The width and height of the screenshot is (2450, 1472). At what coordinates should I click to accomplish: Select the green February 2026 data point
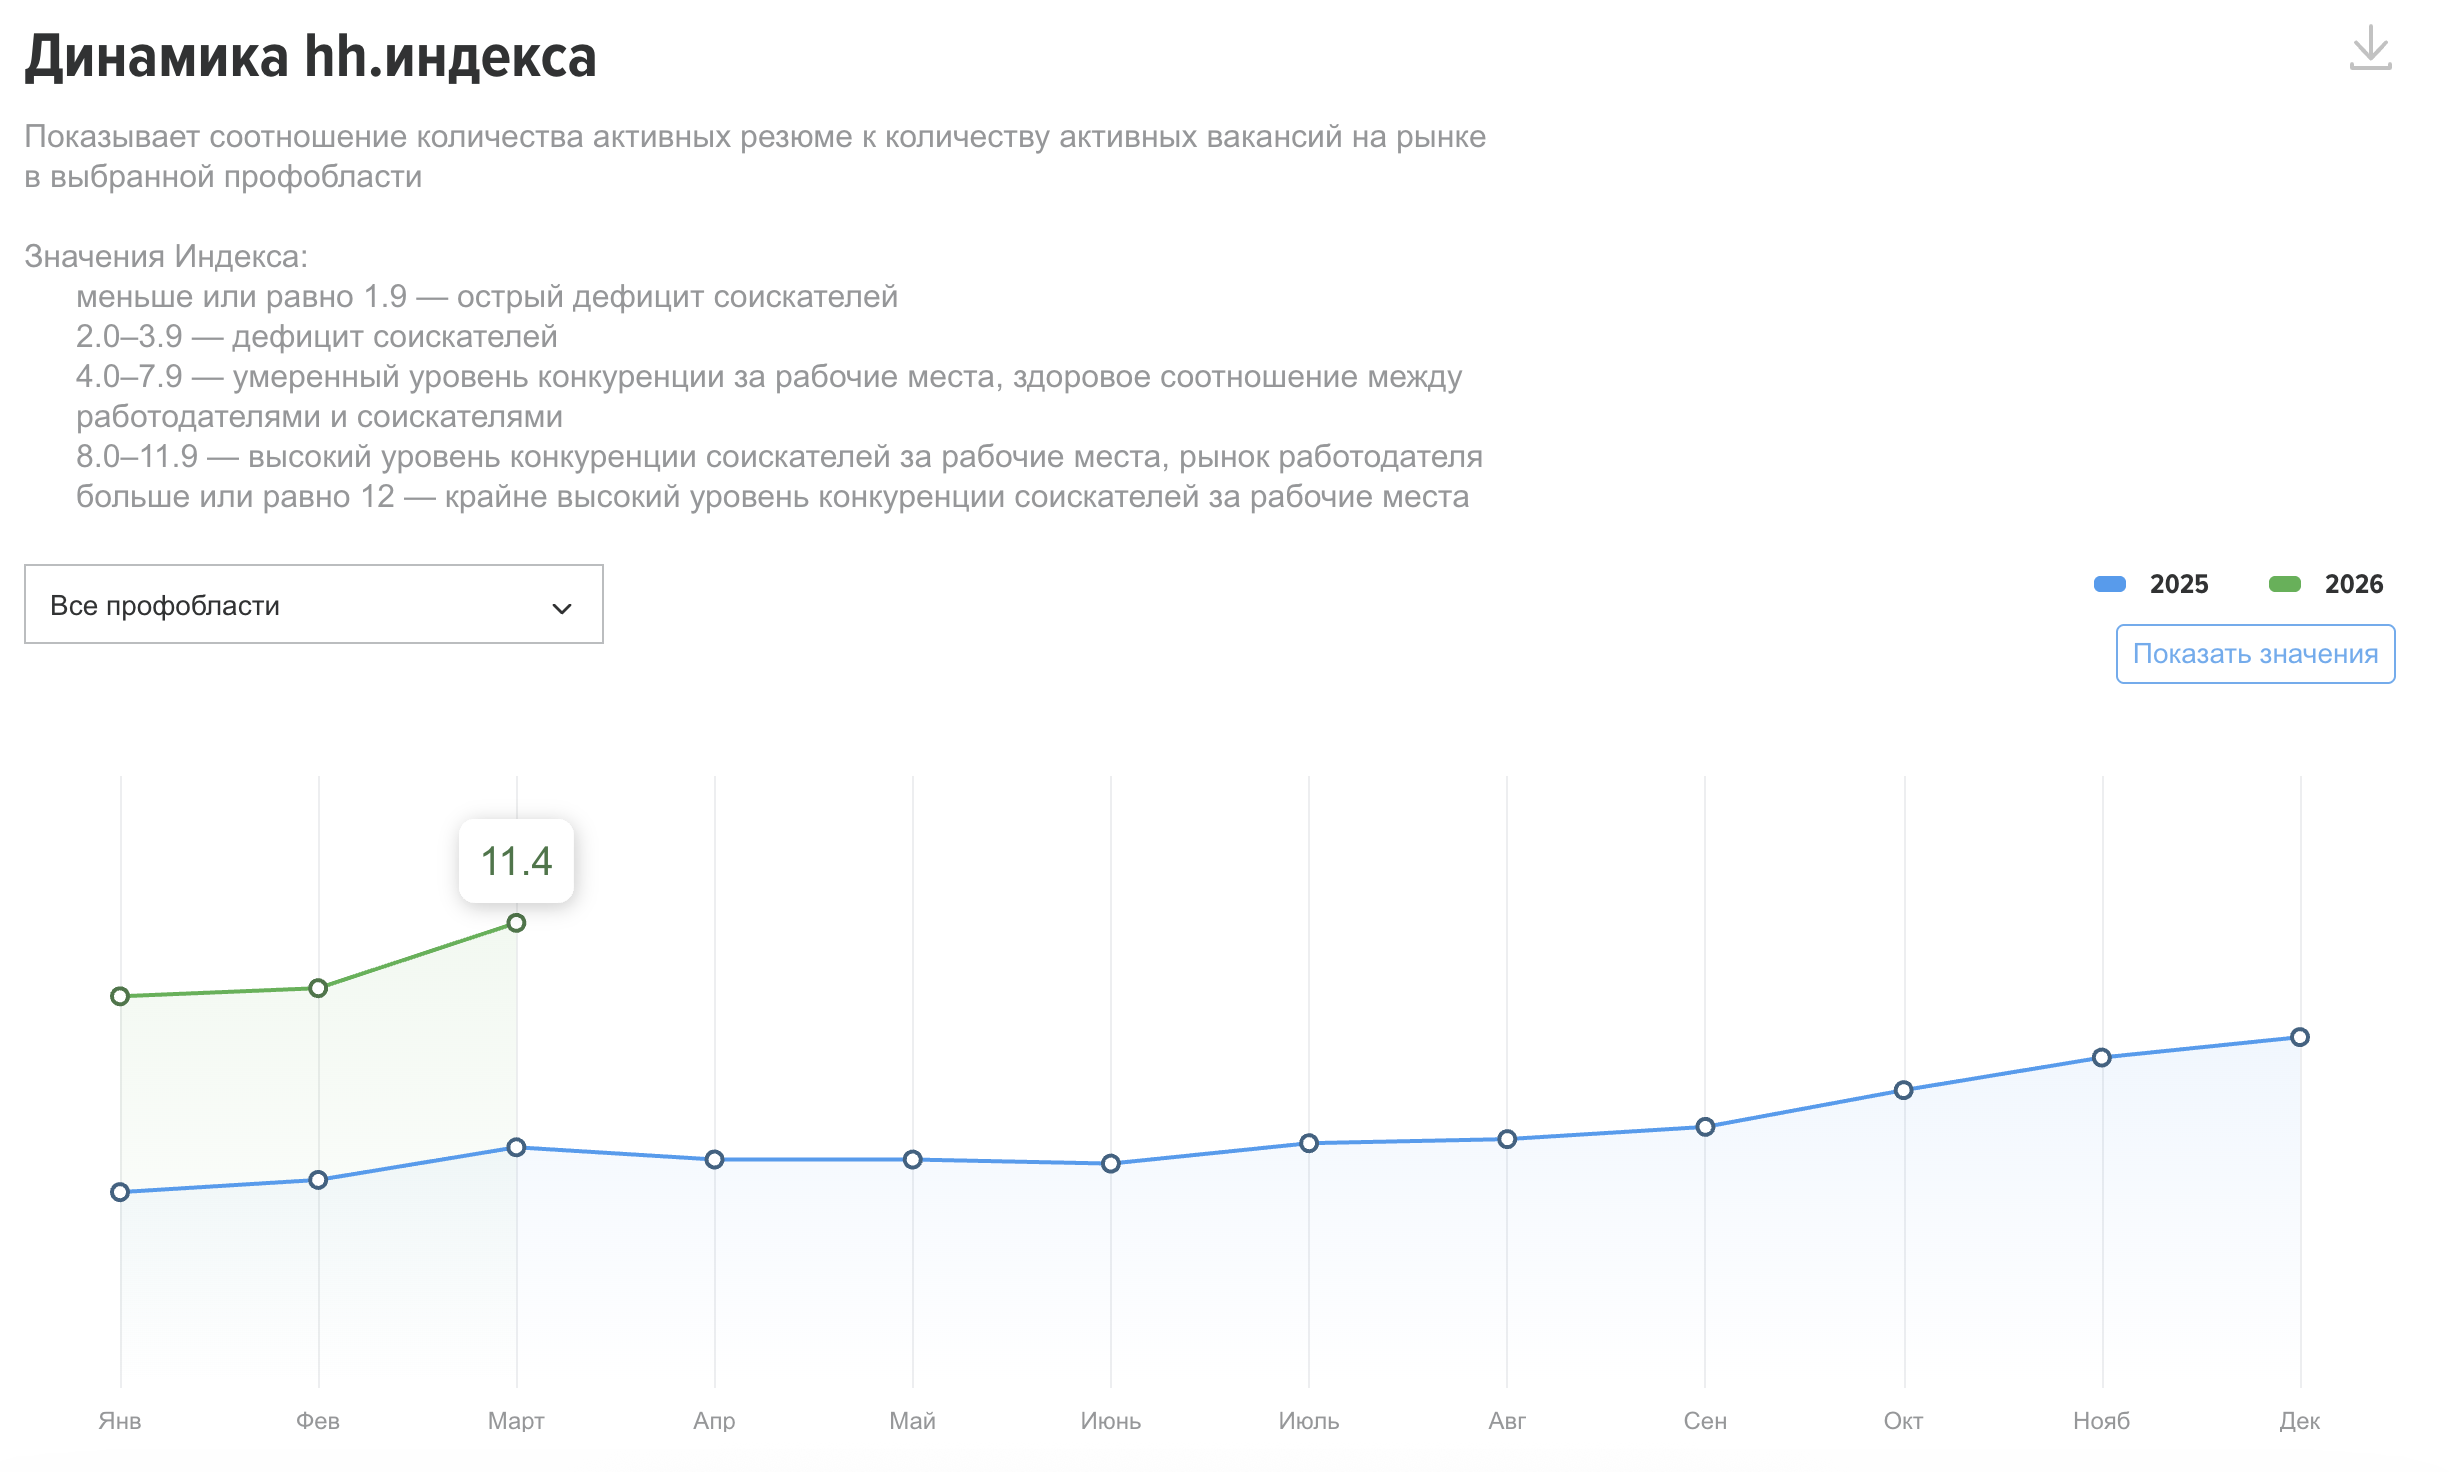(318, 988)
